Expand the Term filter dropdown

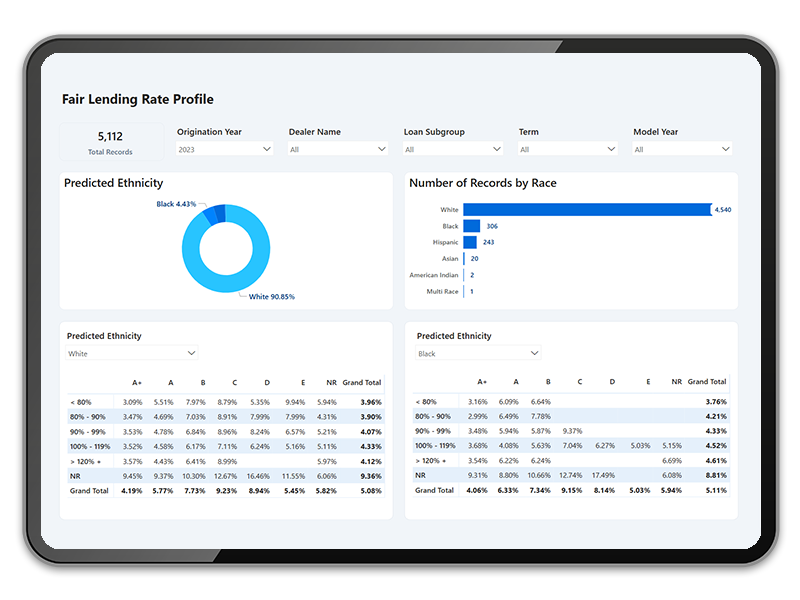[568, 149]
